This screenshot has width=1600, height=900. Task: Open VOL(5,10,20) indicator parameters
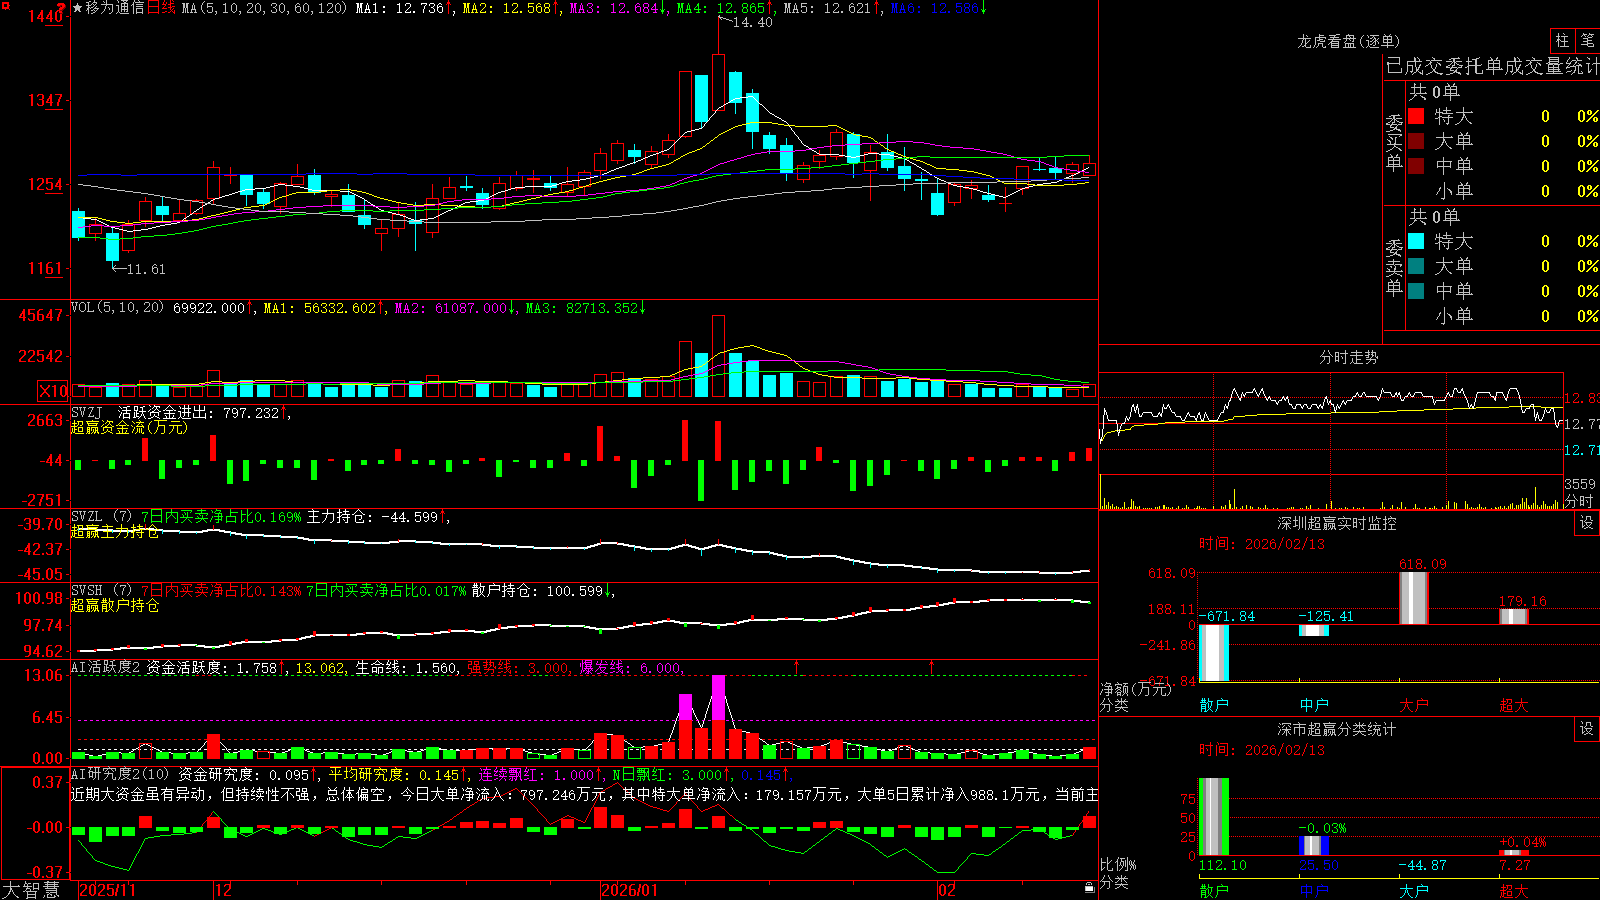[x=117, y=308]
